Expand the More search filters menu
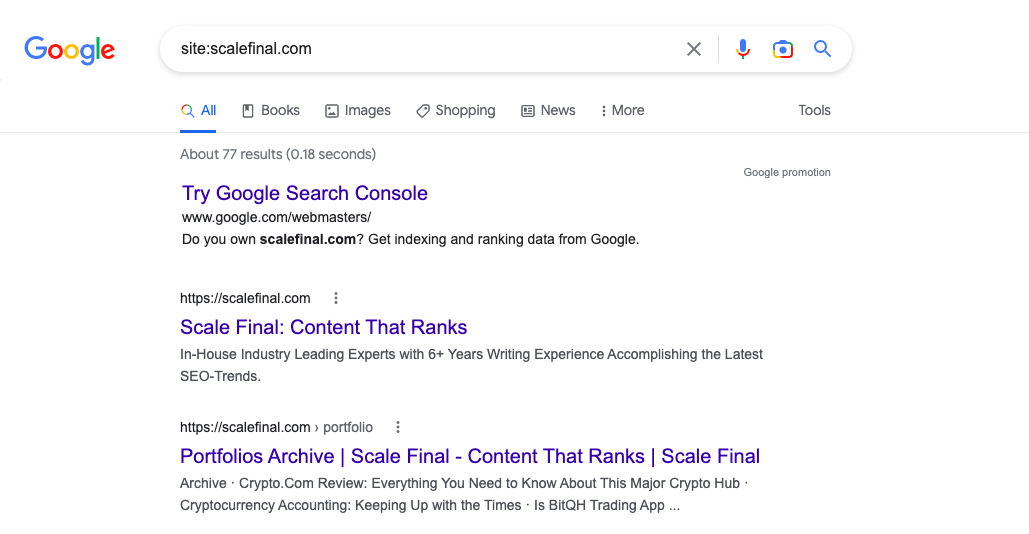Image resolution: width=1029 pixels, height=534 pixels. 622,110
